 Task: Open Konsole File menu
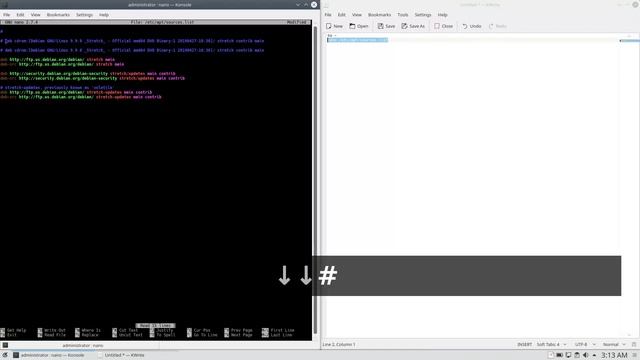coord(7,15)
